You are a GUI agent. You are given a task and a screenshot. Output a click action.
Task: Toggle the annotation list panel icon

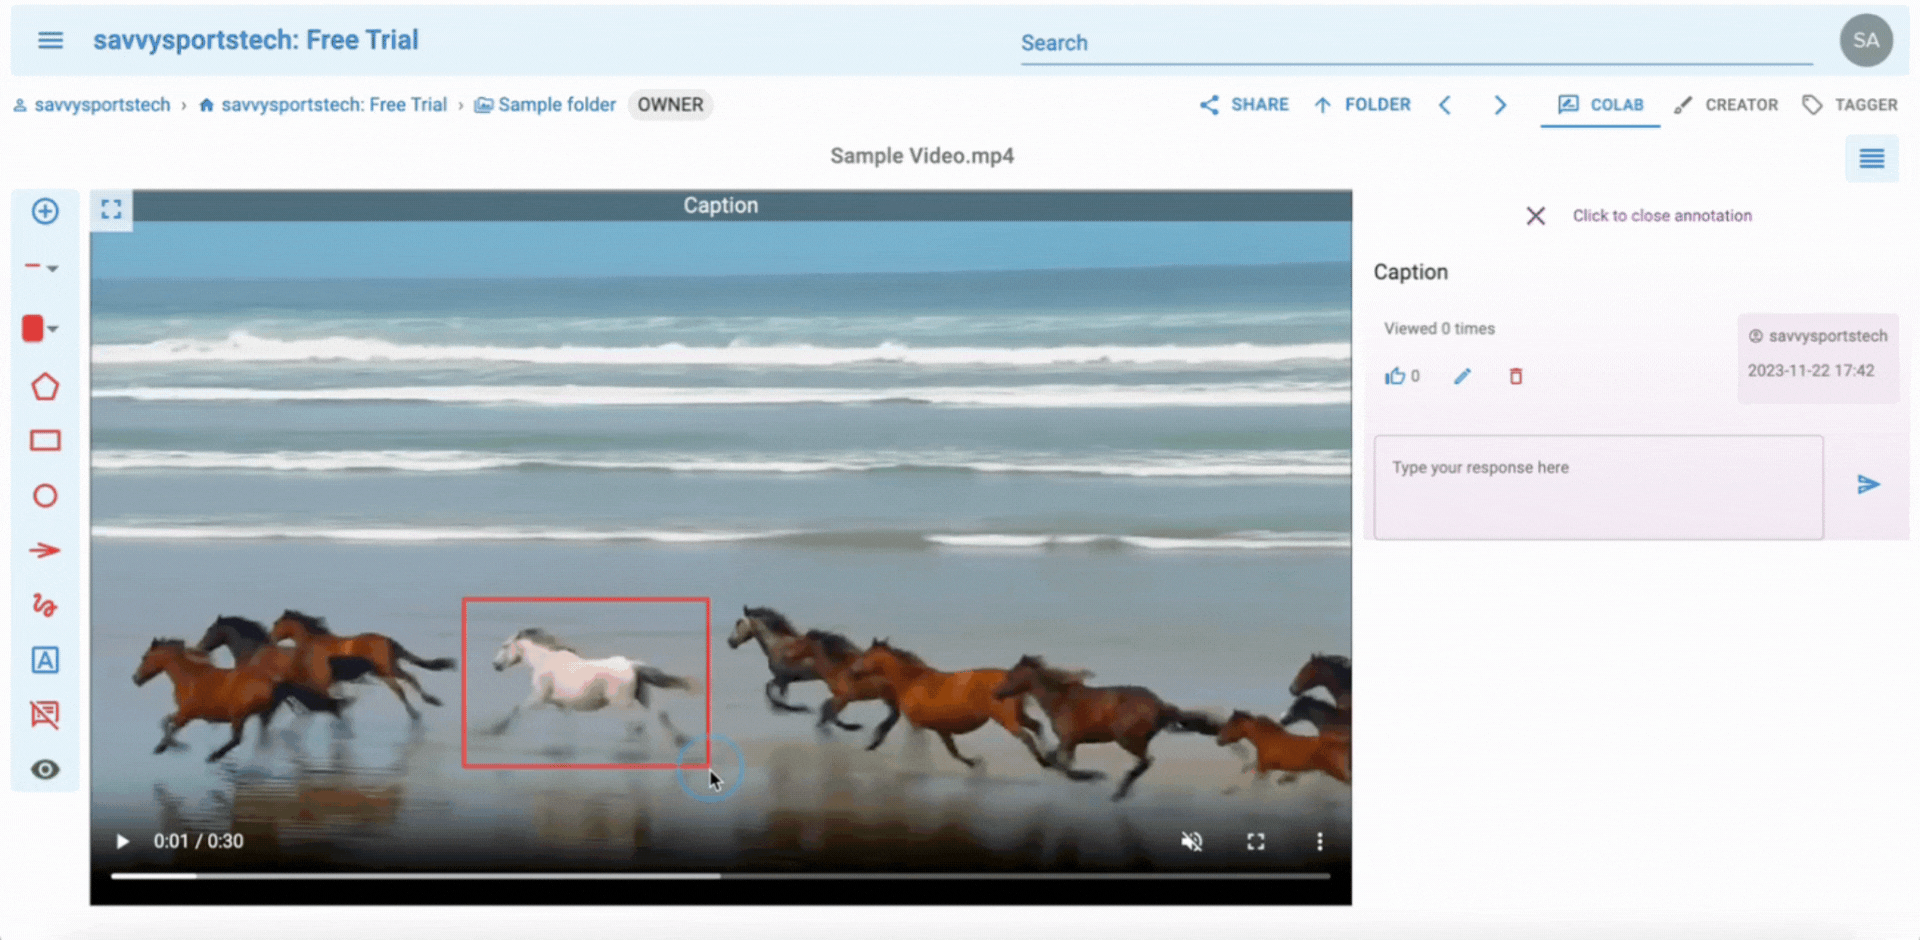pos(1871,158)
